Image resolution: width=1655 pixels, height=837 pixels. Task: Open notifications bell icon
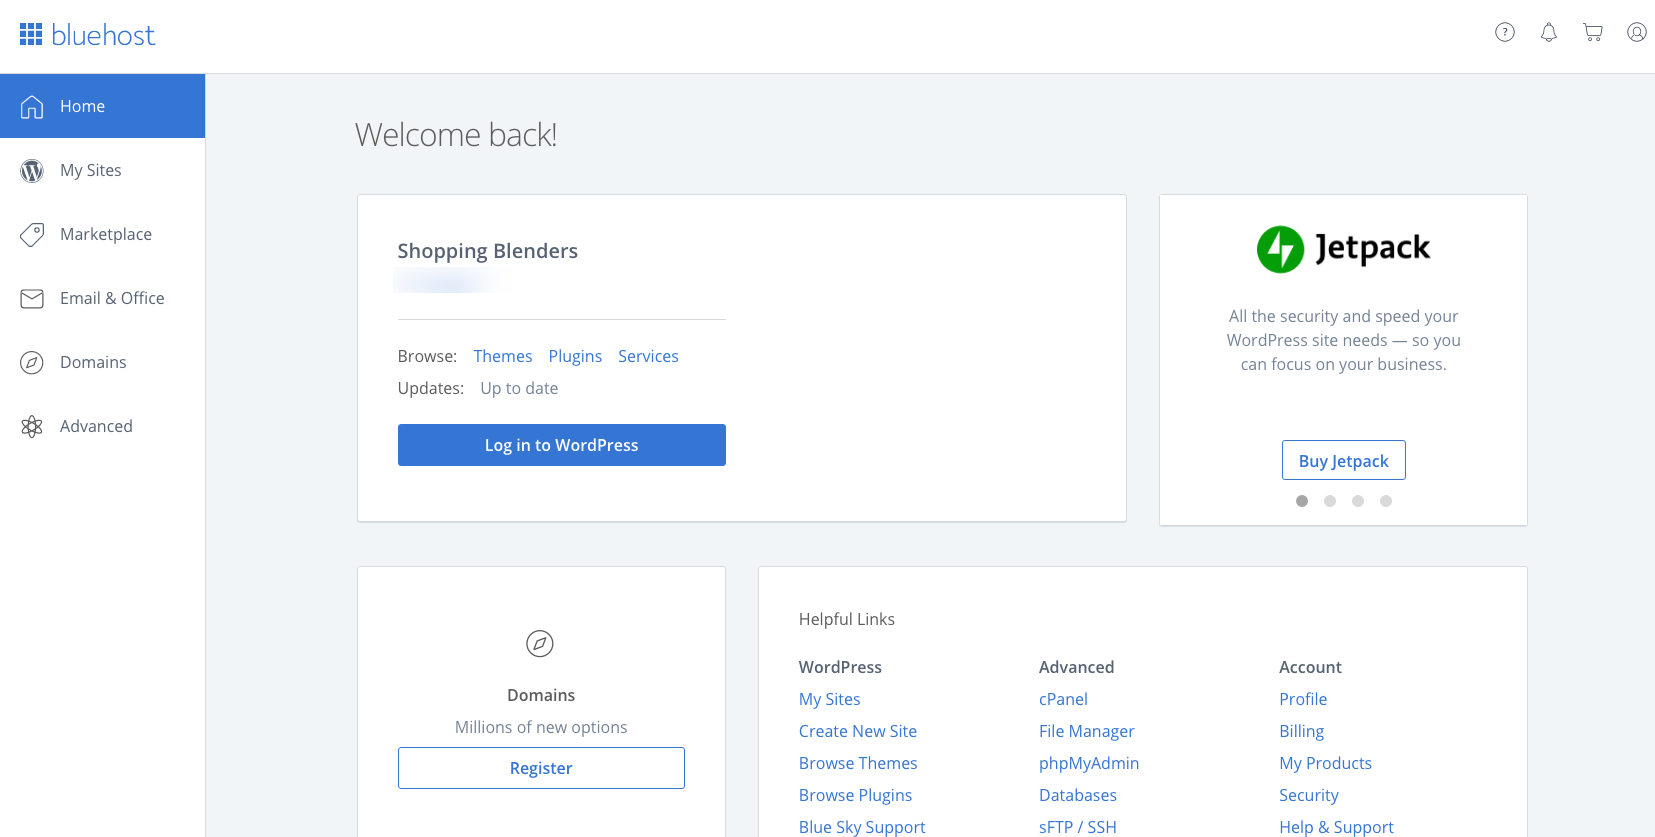1549,33
